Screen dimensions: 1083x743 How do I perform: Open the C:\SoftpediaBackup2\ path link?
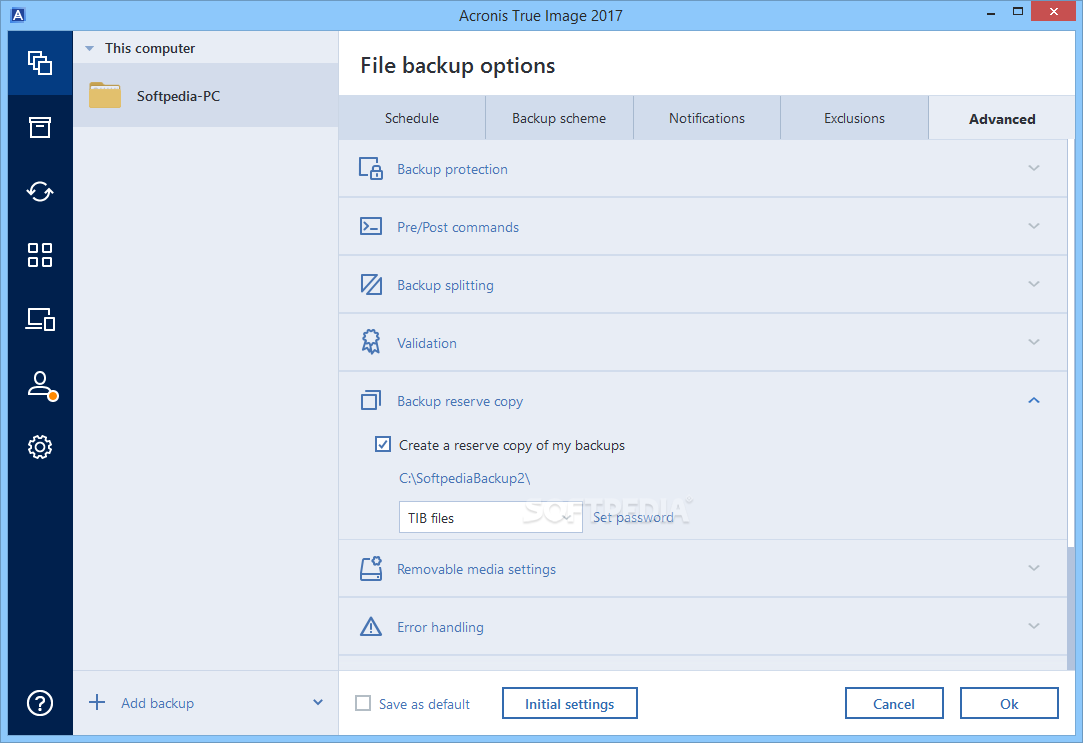pyautogui.click(x=464, y=479)
